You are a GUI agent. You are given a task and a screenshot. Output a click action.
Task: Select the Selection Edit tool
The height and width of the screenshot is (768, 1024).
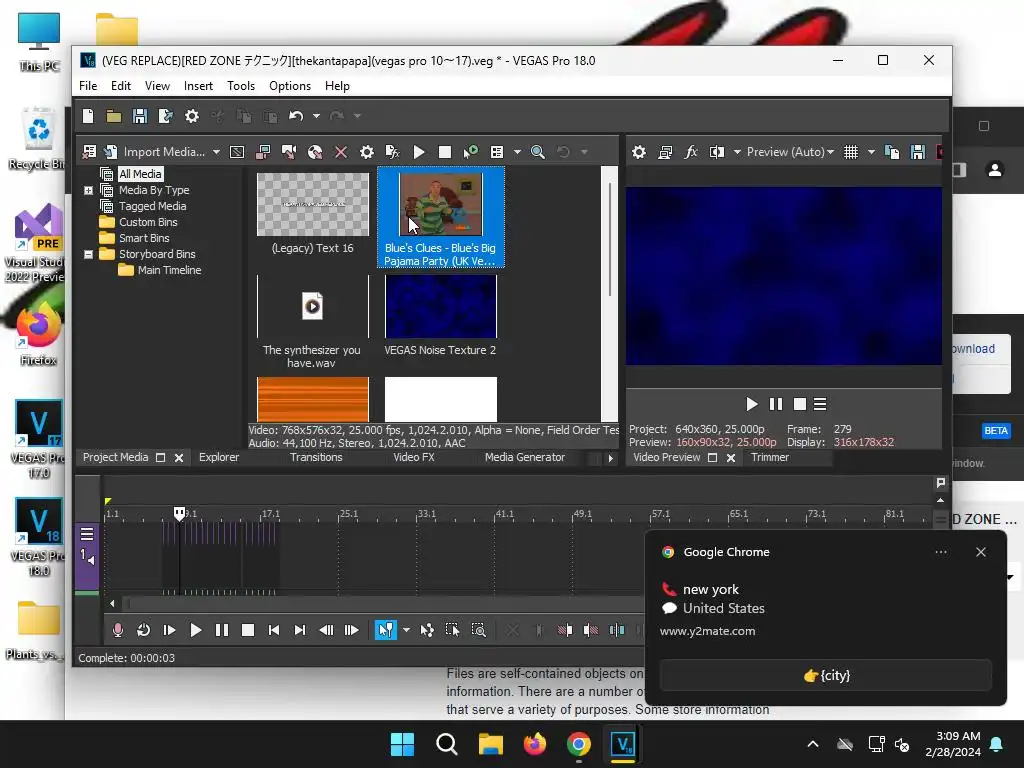452,630
